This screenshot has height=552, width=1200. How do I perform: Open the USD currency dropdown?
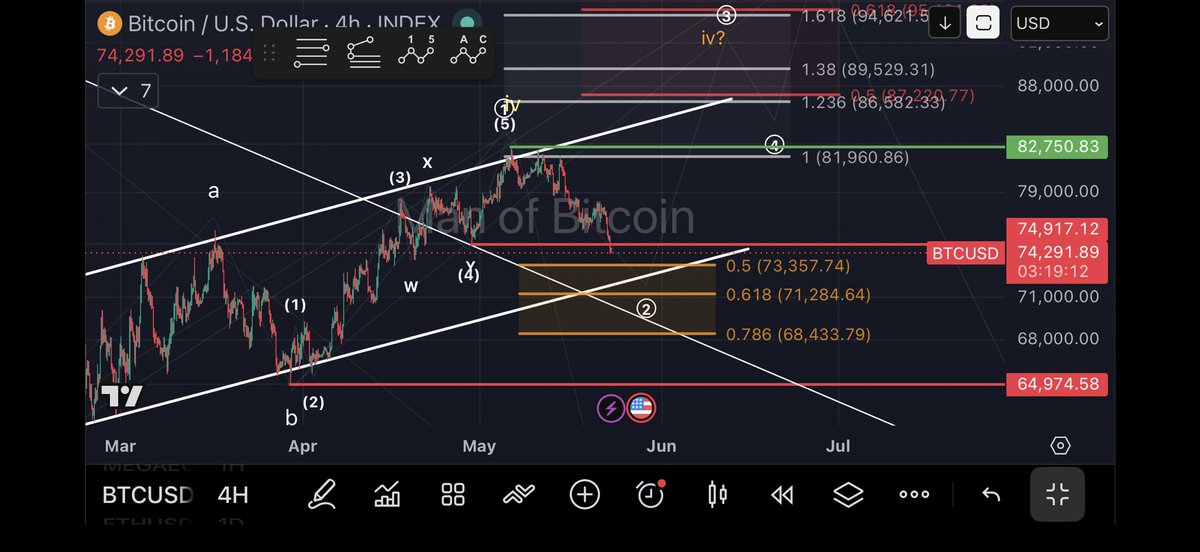pos(1059,23)
